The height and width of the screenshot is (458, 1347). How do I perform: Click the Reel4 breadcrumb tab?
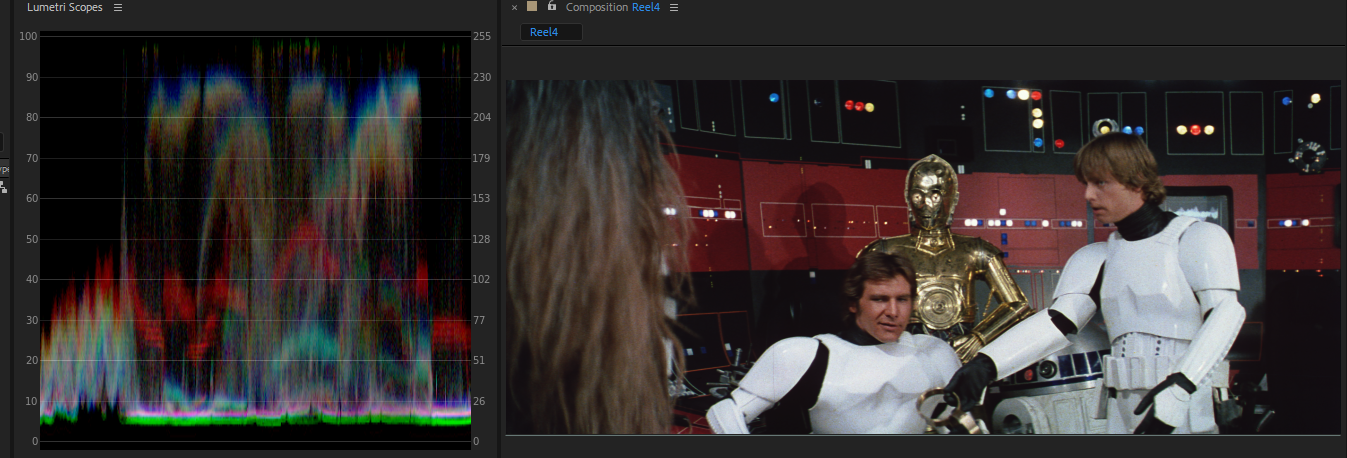click(551, 32)
